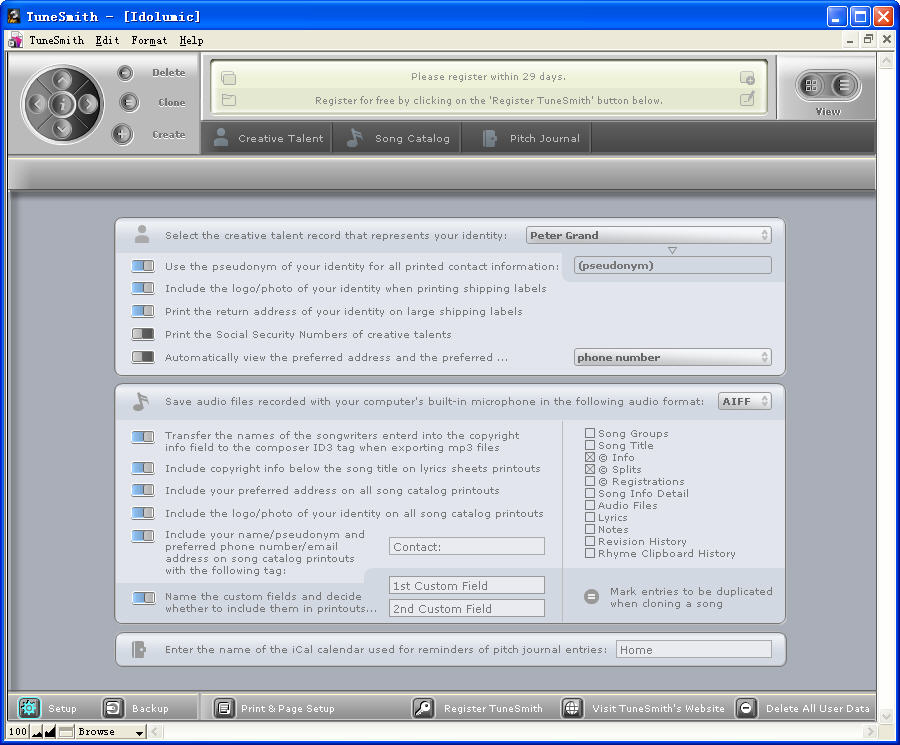Viewport: 900px width, 745px height.
Task: Open the Browse mode dropdown in status bar
Action: click(x=110, y=732)
